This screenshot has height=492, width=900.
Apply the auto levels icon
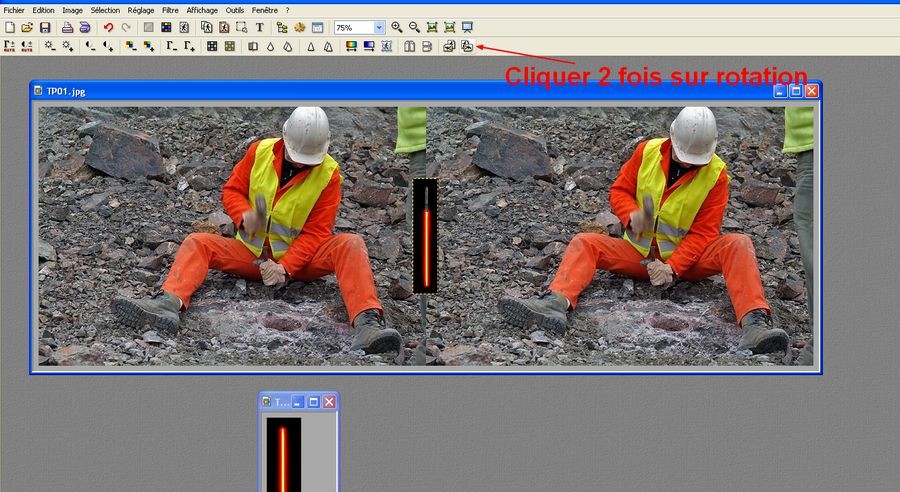pyautogui.click(x=10, y=46)
